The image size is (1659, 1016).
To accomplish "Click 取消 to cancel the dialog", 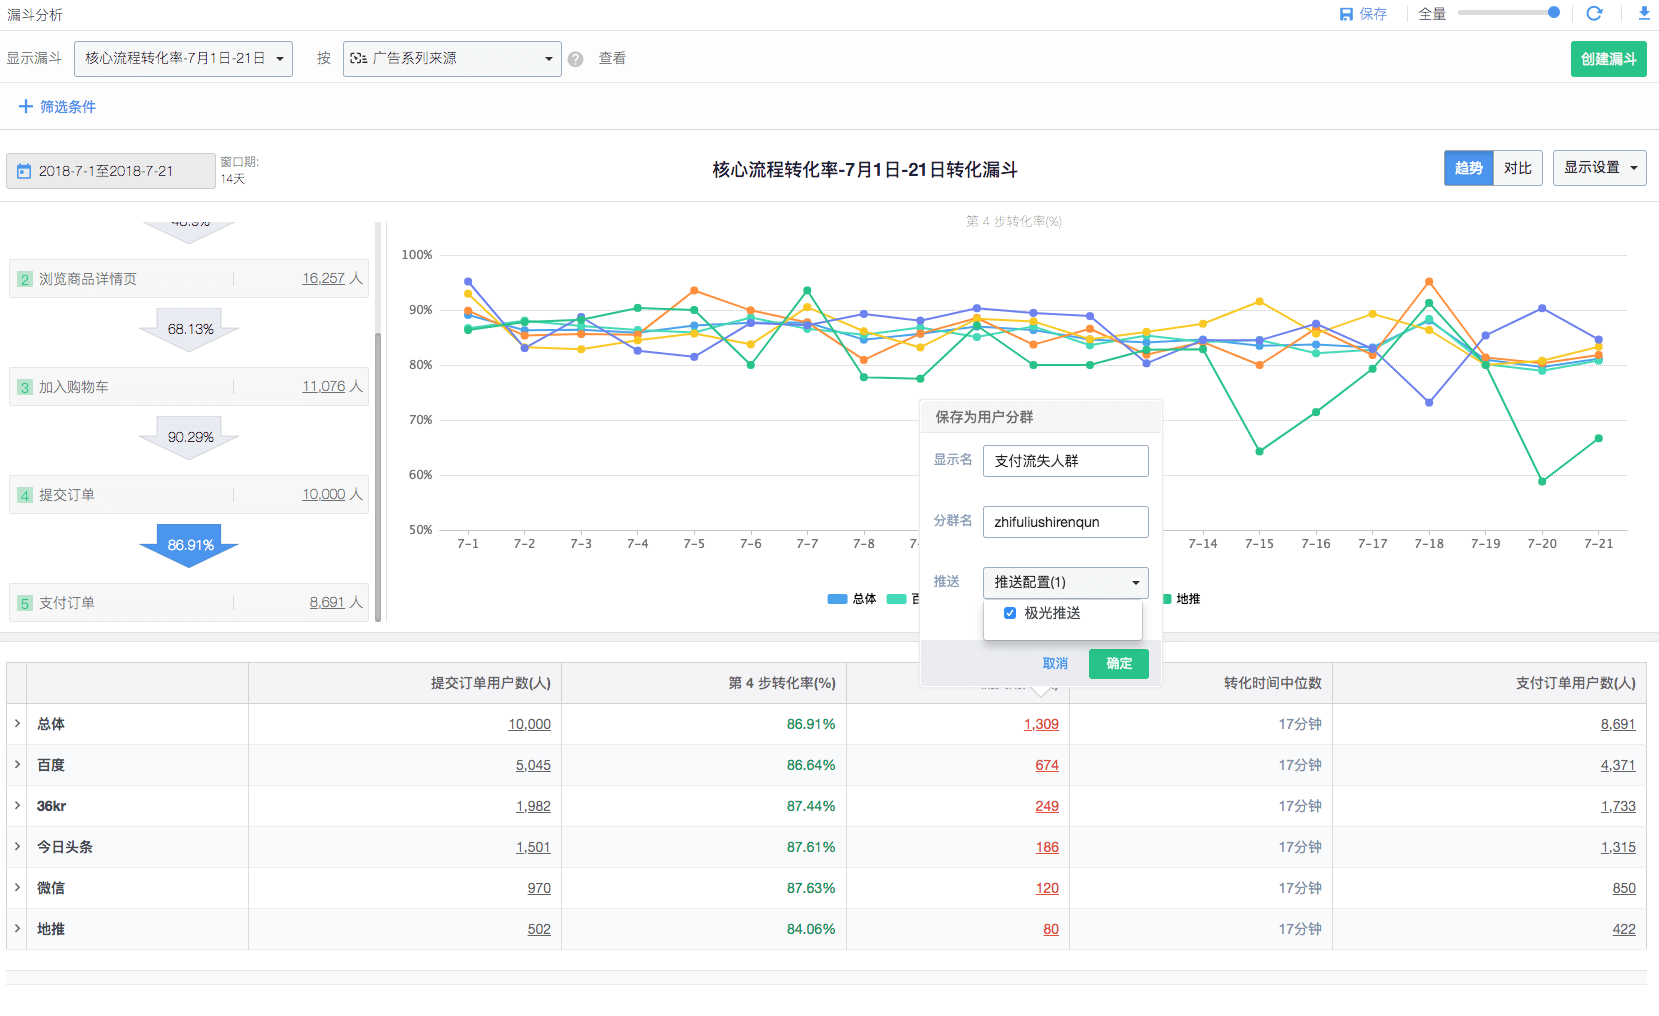I will point(1055,663).
